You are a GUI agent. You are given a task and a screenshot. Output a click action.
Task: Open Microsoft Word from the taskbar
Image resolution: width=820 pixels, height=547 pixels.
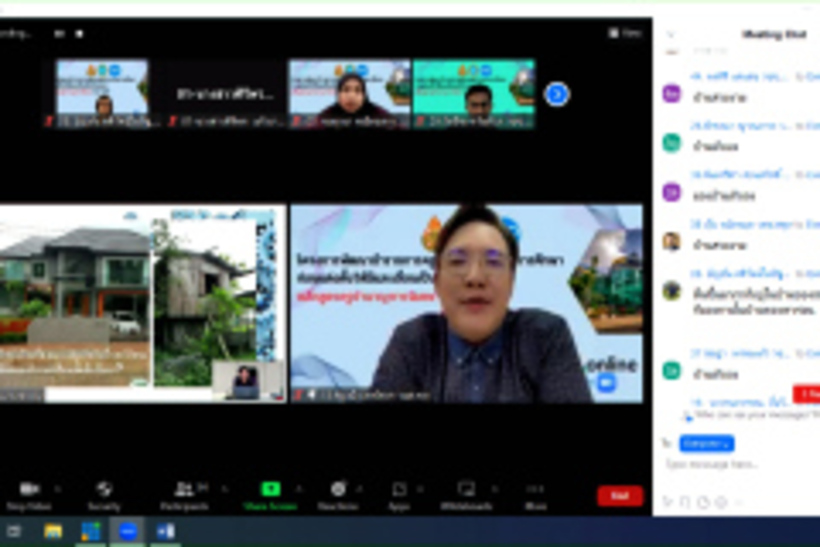166,532
